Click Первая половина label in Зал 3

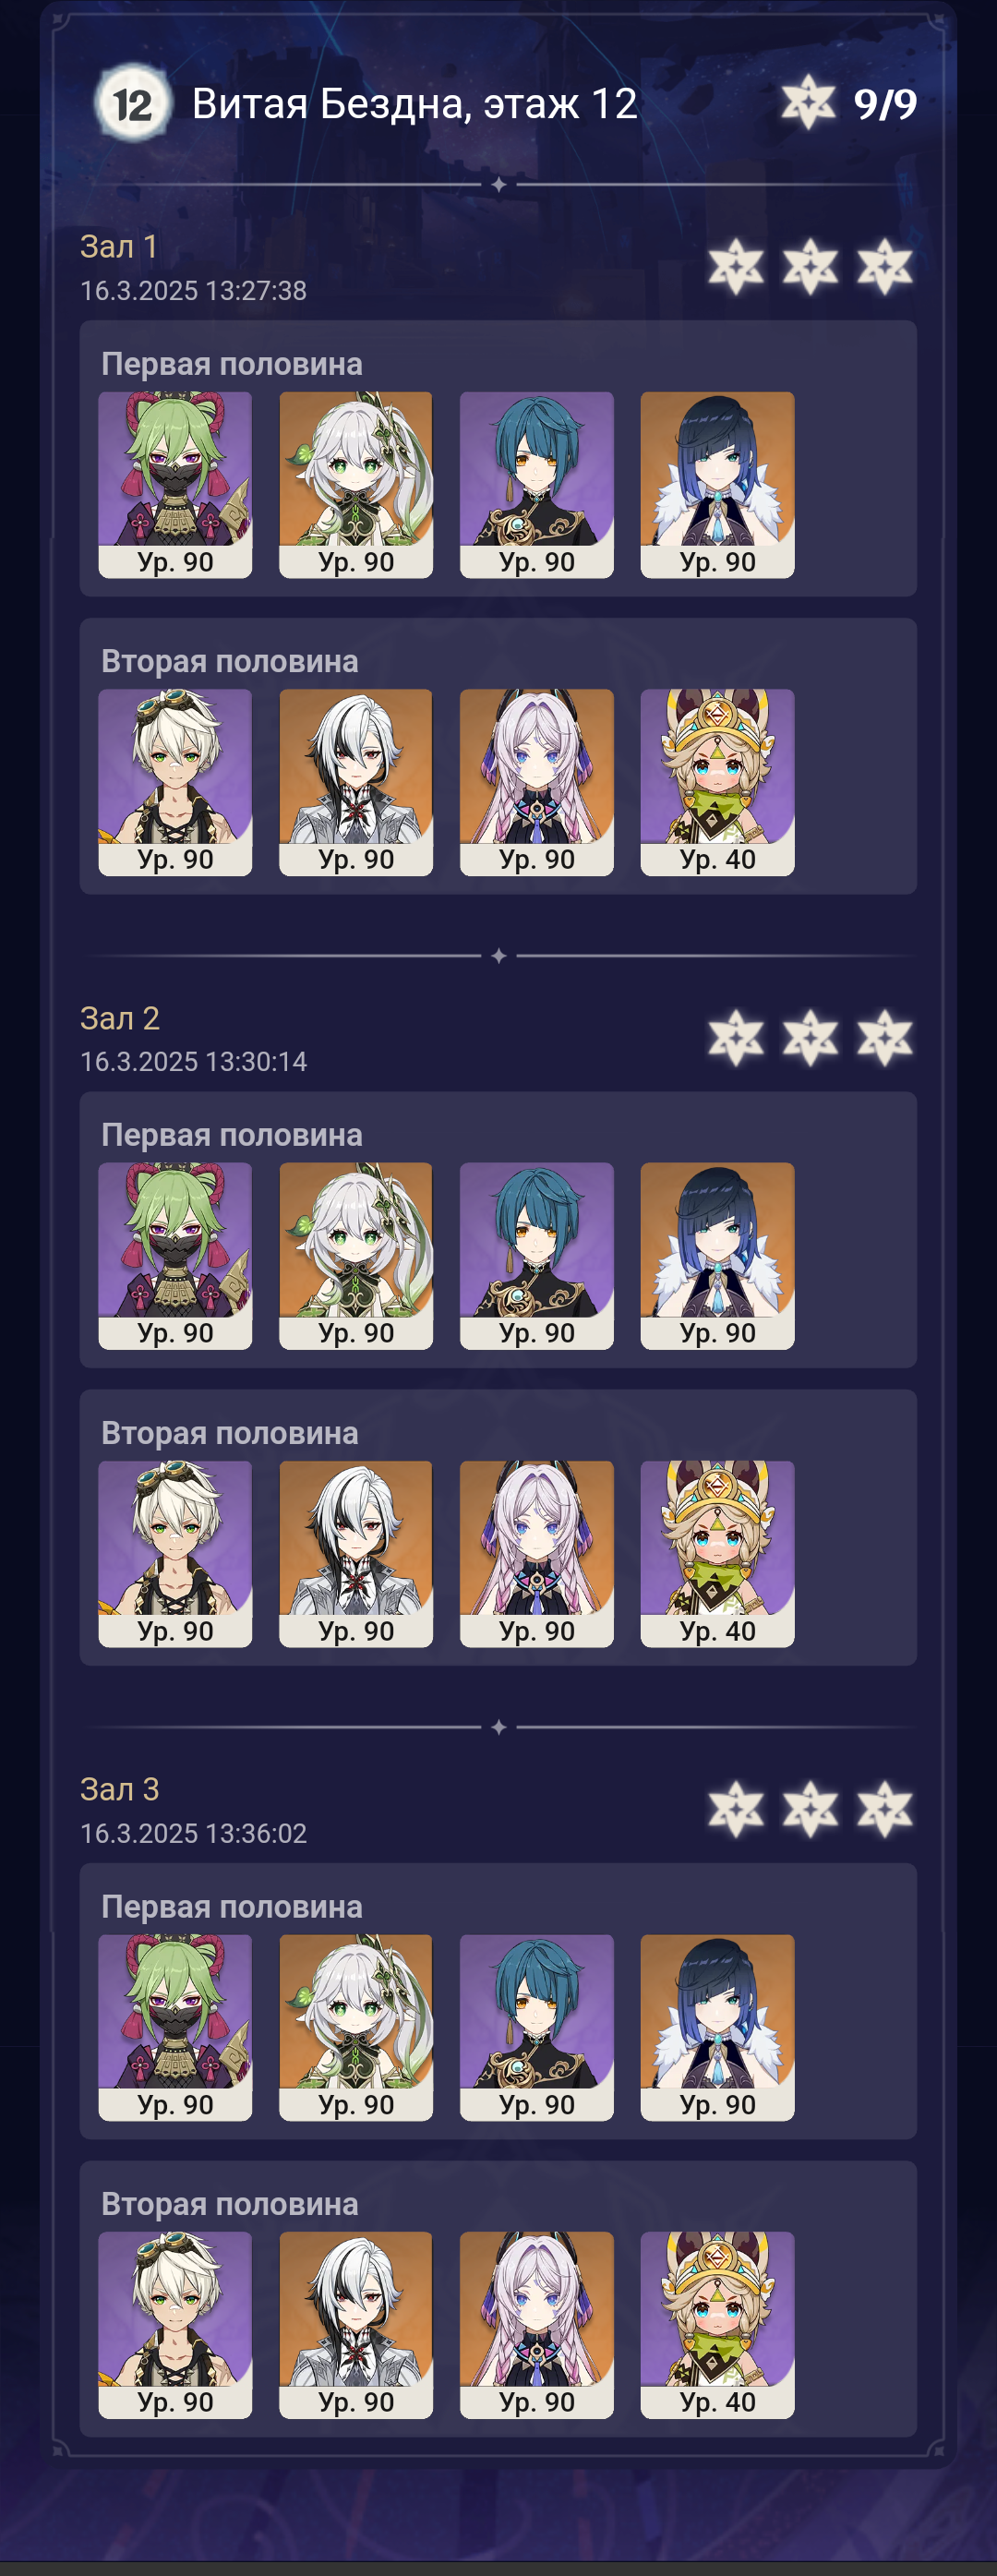[232, 1907]
